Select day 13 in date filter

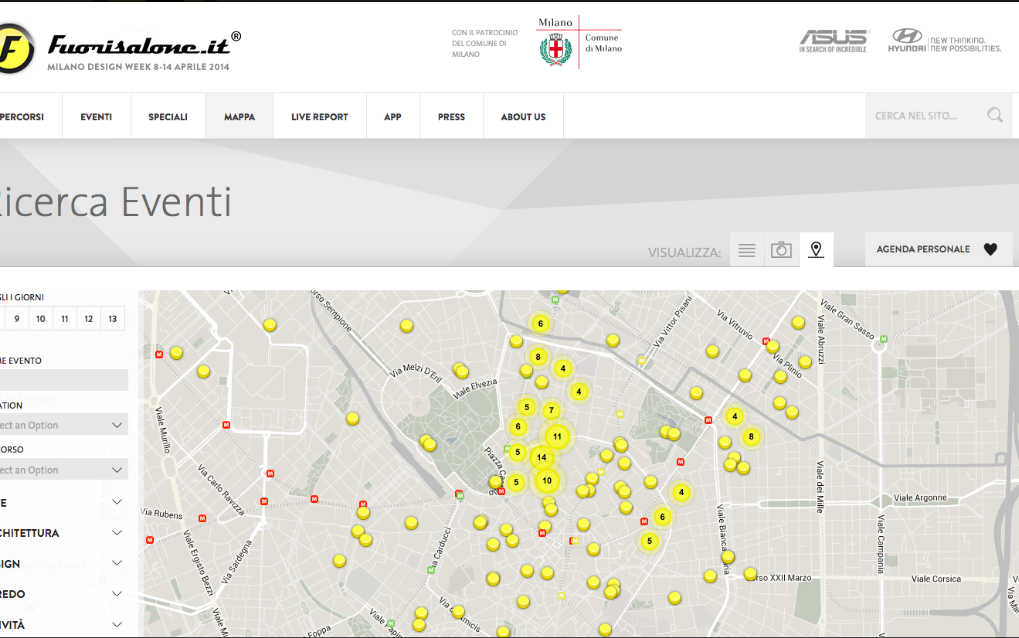coord(112,319)
